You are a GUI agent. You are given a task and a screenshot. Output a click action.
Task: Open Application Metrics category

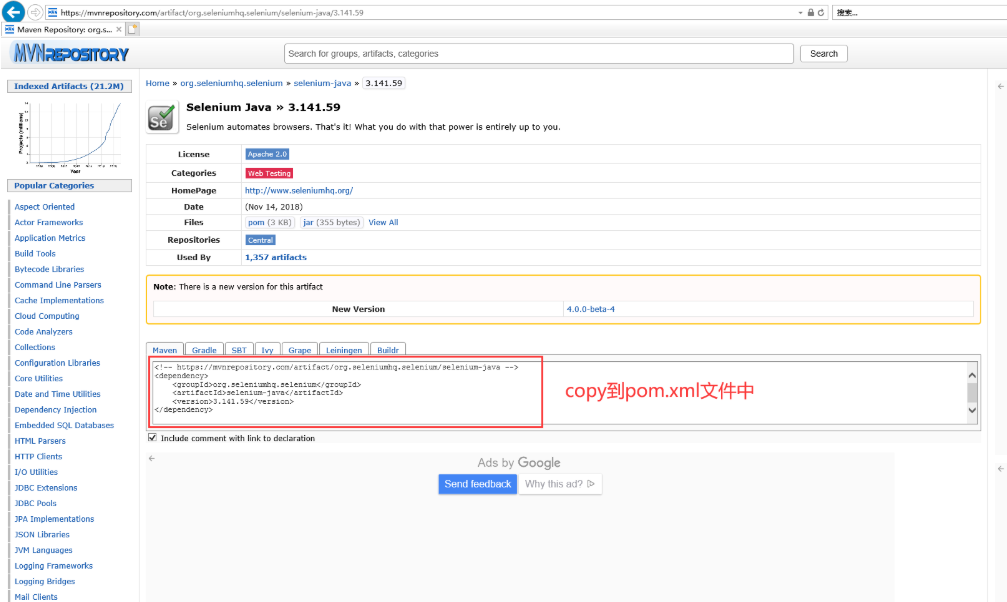click(49, 238)
